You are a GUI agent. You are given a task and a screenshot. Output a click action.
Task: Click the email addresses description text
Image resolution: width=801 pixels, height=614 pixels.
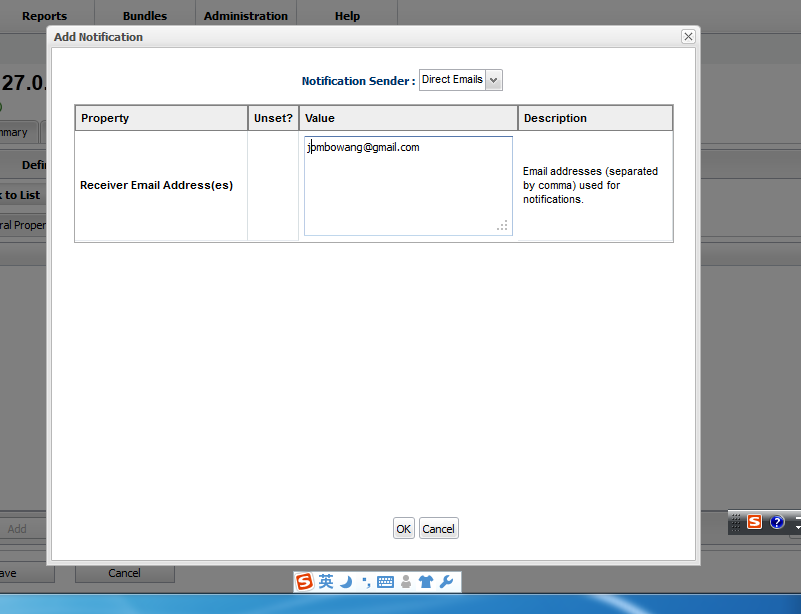pos(590,185)
